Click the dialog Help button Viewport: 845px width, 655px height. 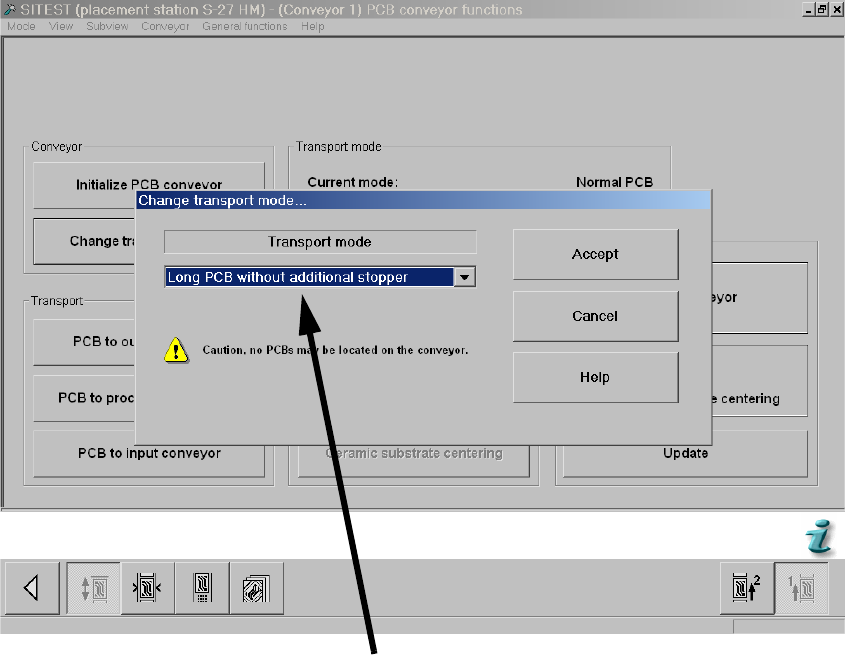coord(595,377)
